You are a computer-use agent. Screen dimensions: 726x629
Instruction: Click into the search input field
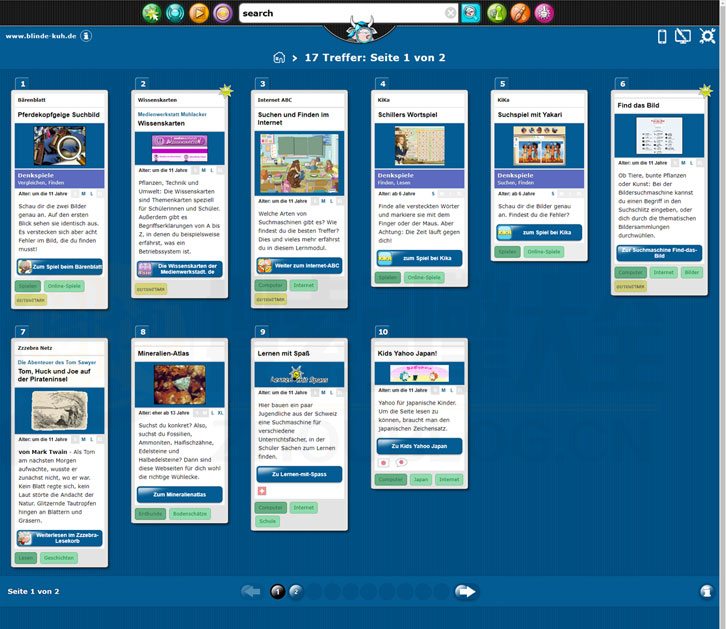click(340, 13)
